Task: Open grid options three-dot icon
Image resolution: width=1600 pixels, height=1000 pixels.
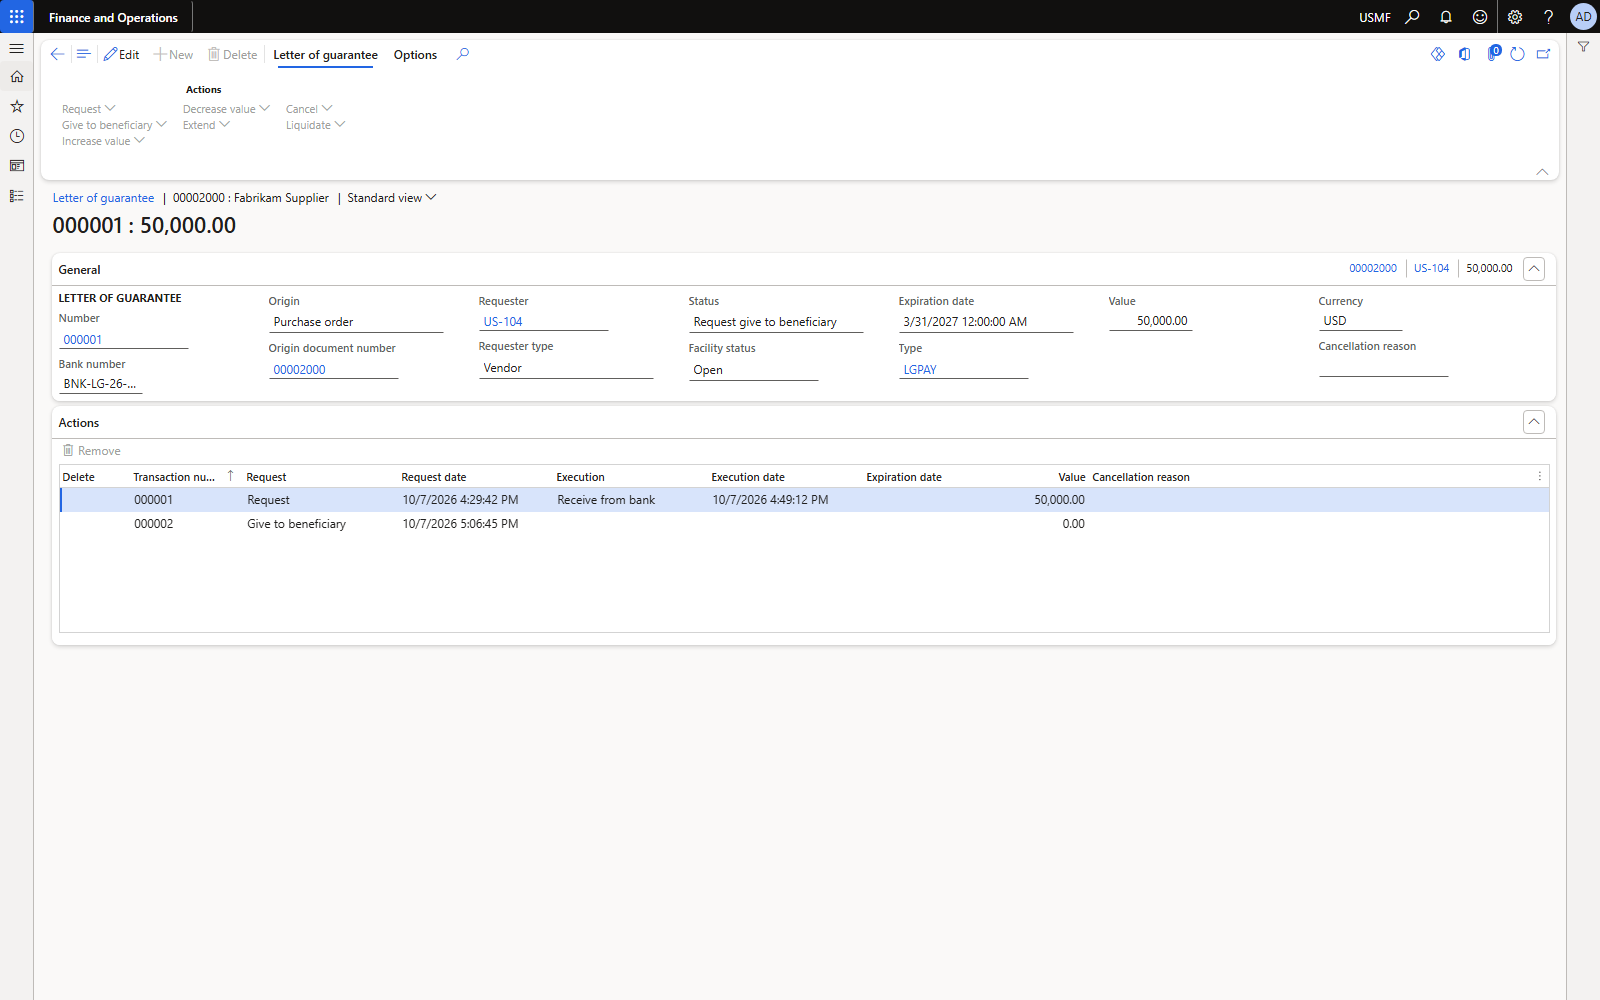Action: [x=1540, y=476]
